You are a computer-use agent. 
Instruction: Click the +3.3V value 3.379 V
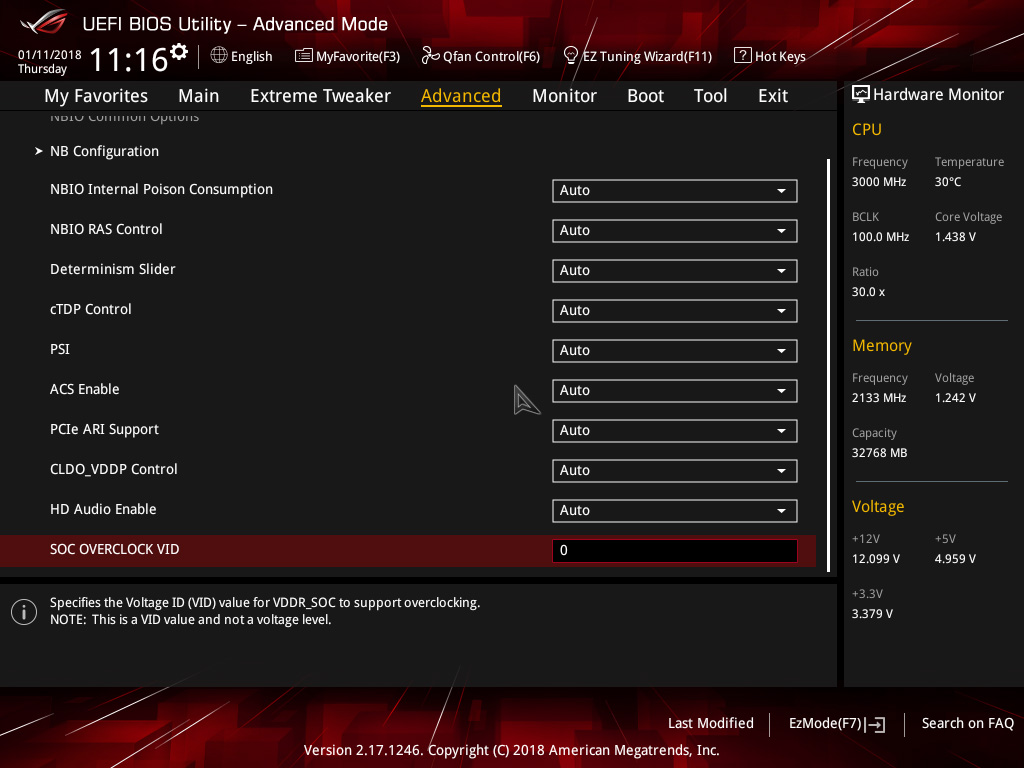pyautogui.click(x=872, y=614)
